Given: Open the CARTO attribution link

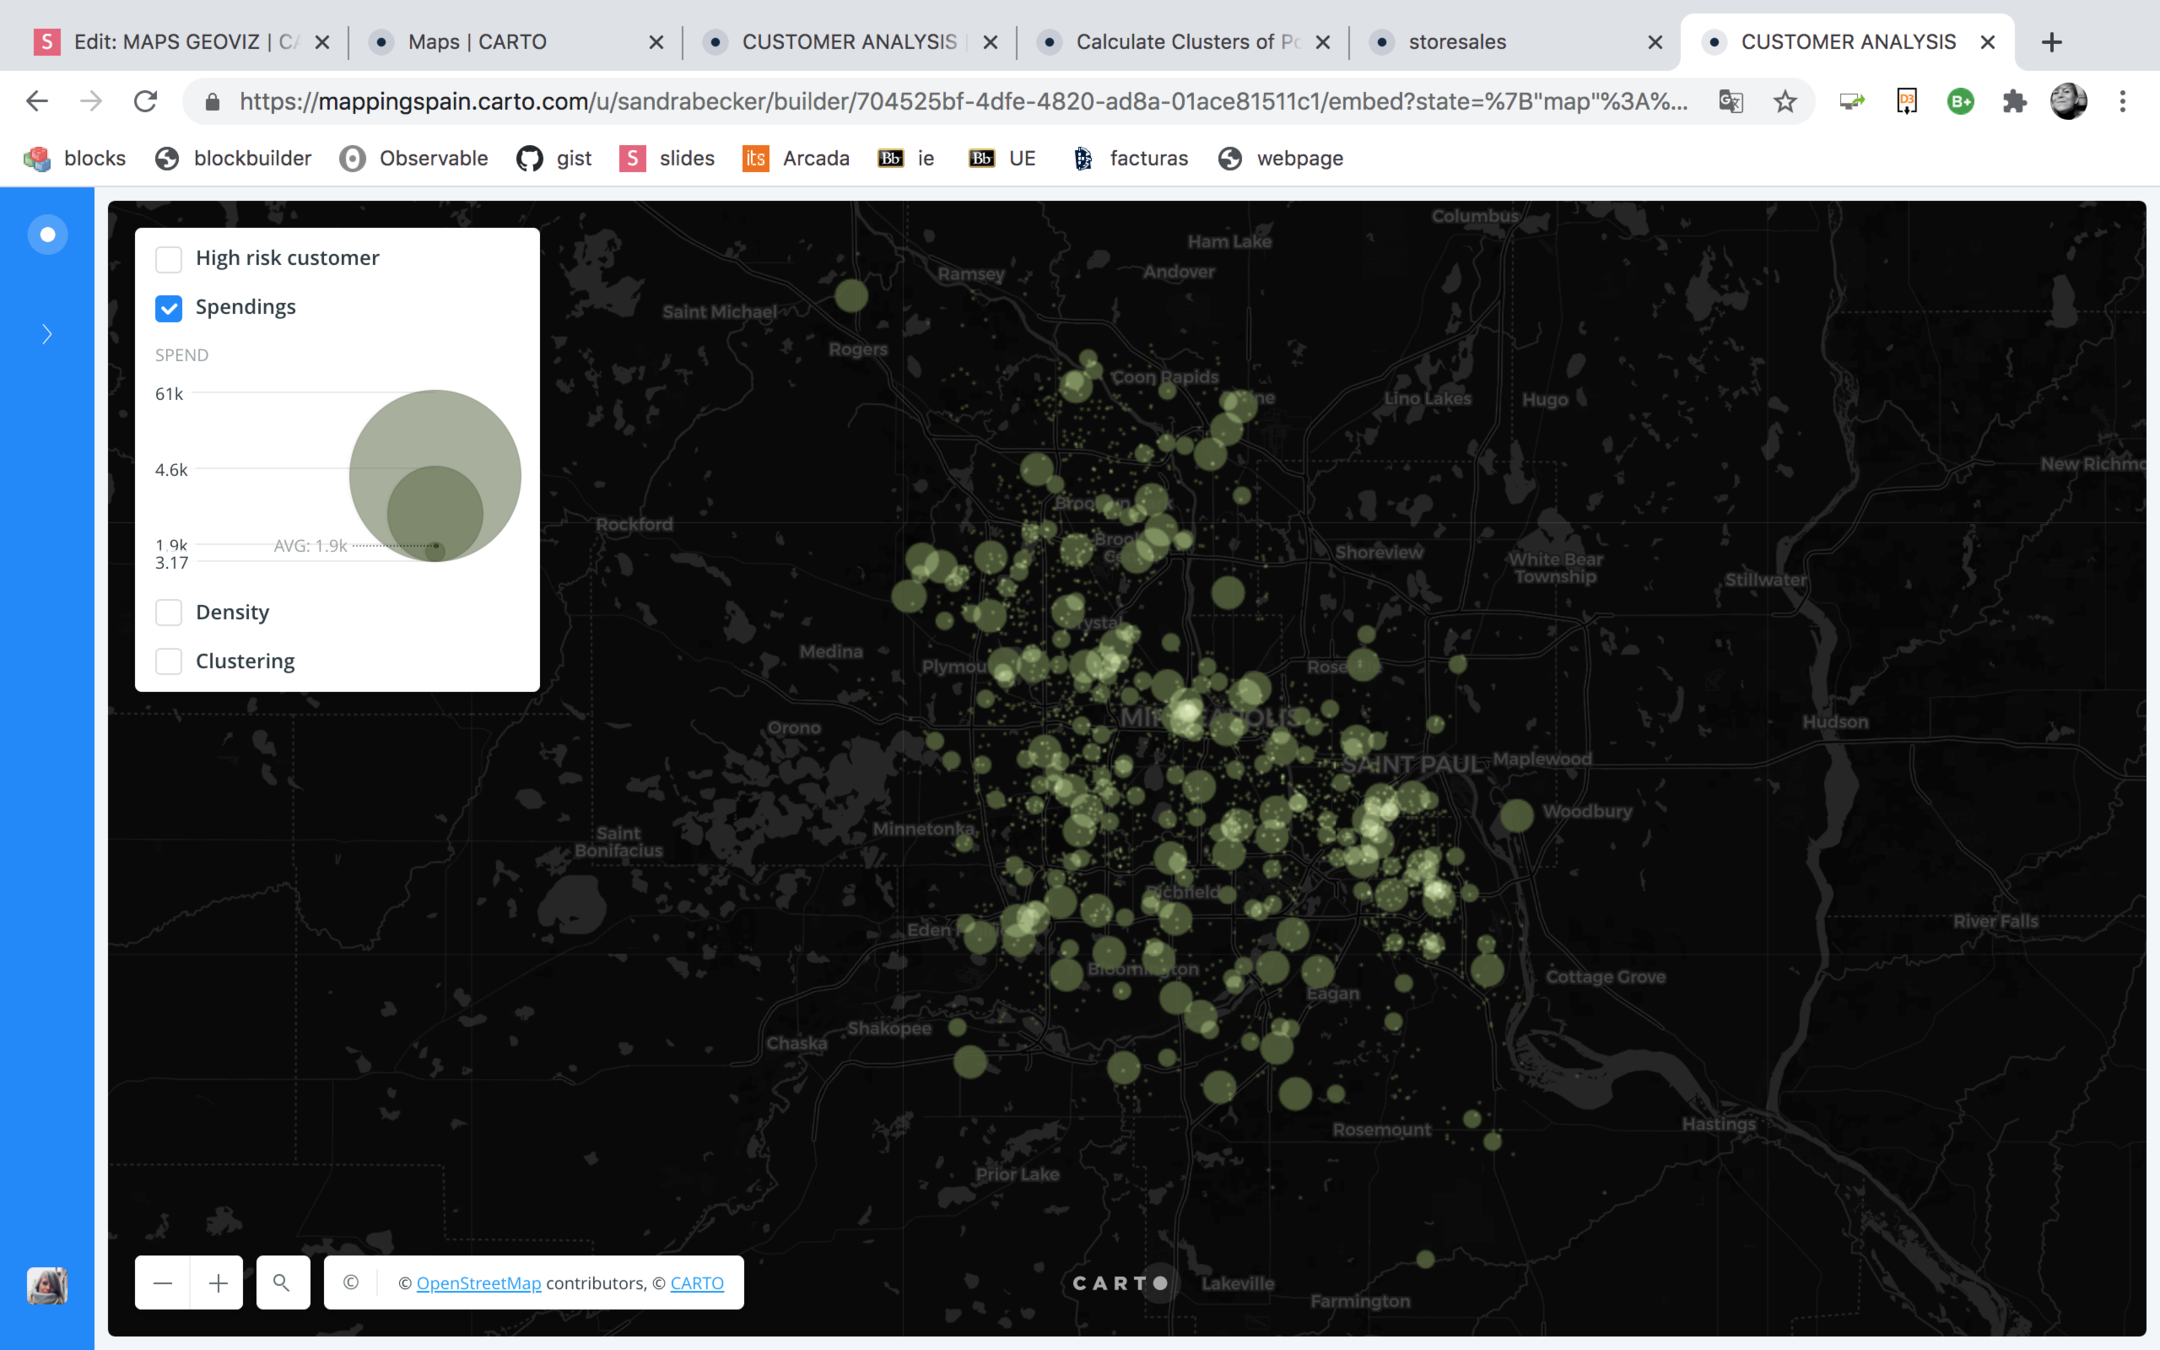Looking at the screenshot, I should [696, 1283].
